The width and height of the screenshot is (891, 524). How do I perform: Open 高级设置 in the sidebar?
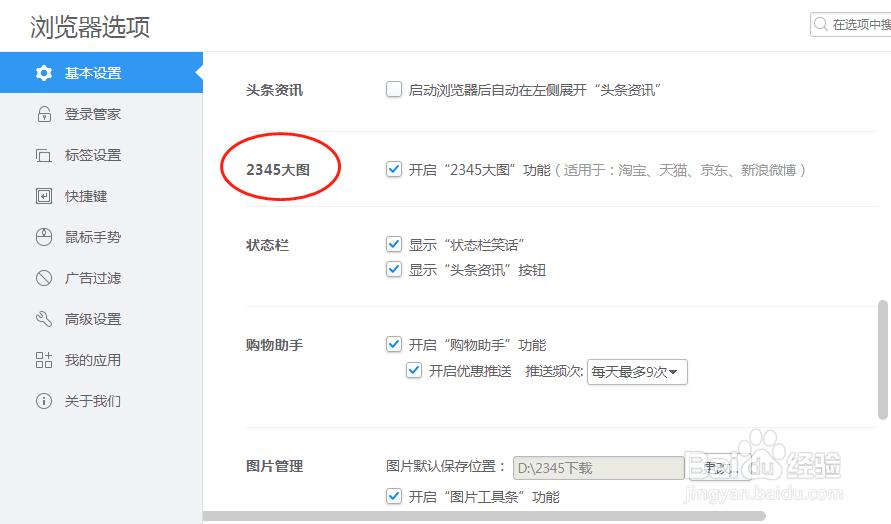(x=101, y=319)
